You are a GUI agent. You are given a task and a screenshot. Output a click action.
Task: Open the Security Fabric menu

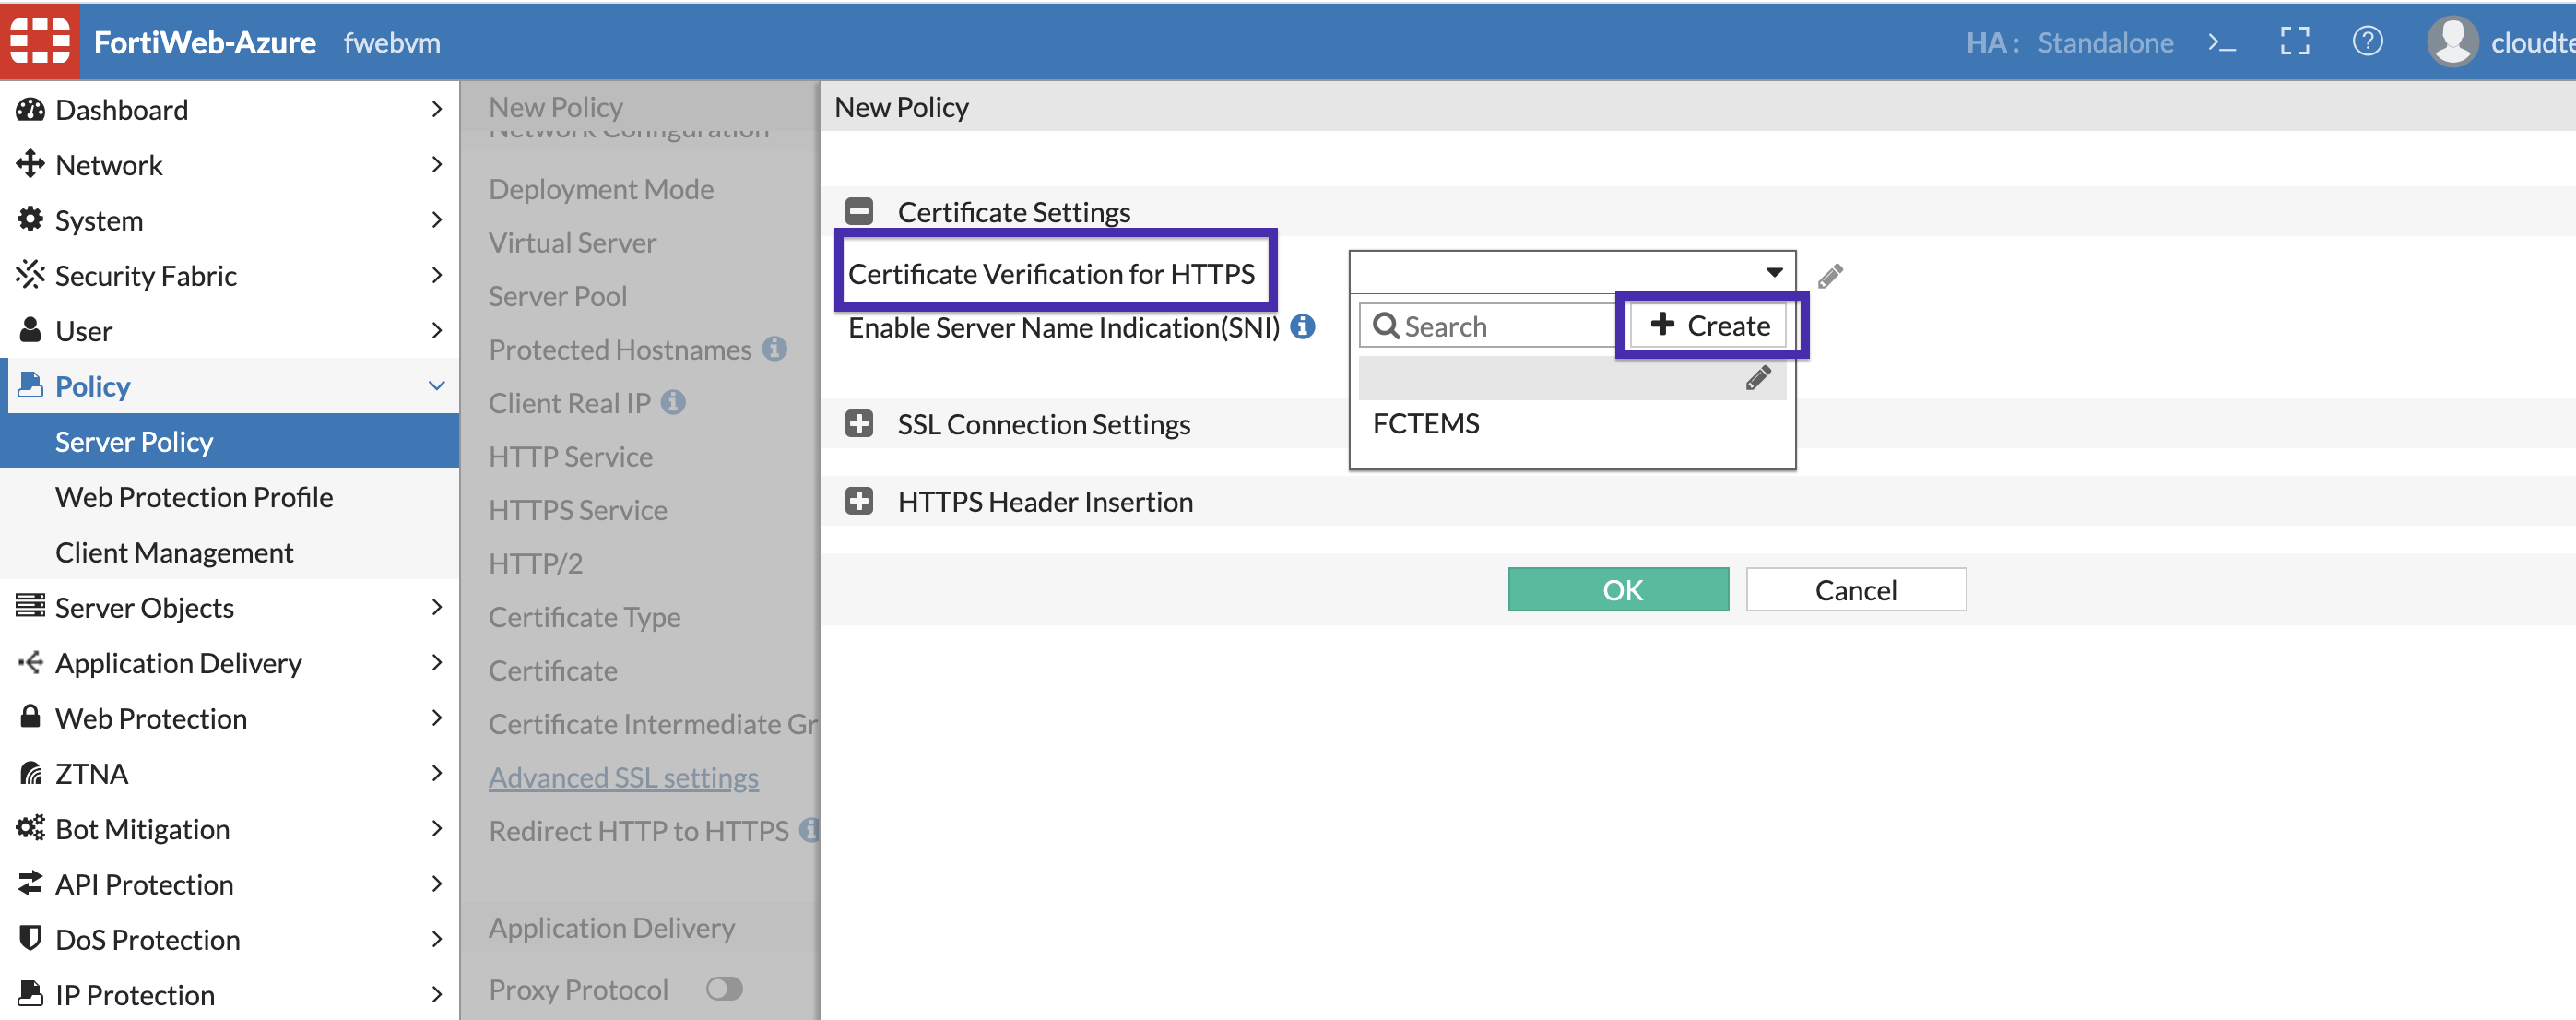coord(229,274)
